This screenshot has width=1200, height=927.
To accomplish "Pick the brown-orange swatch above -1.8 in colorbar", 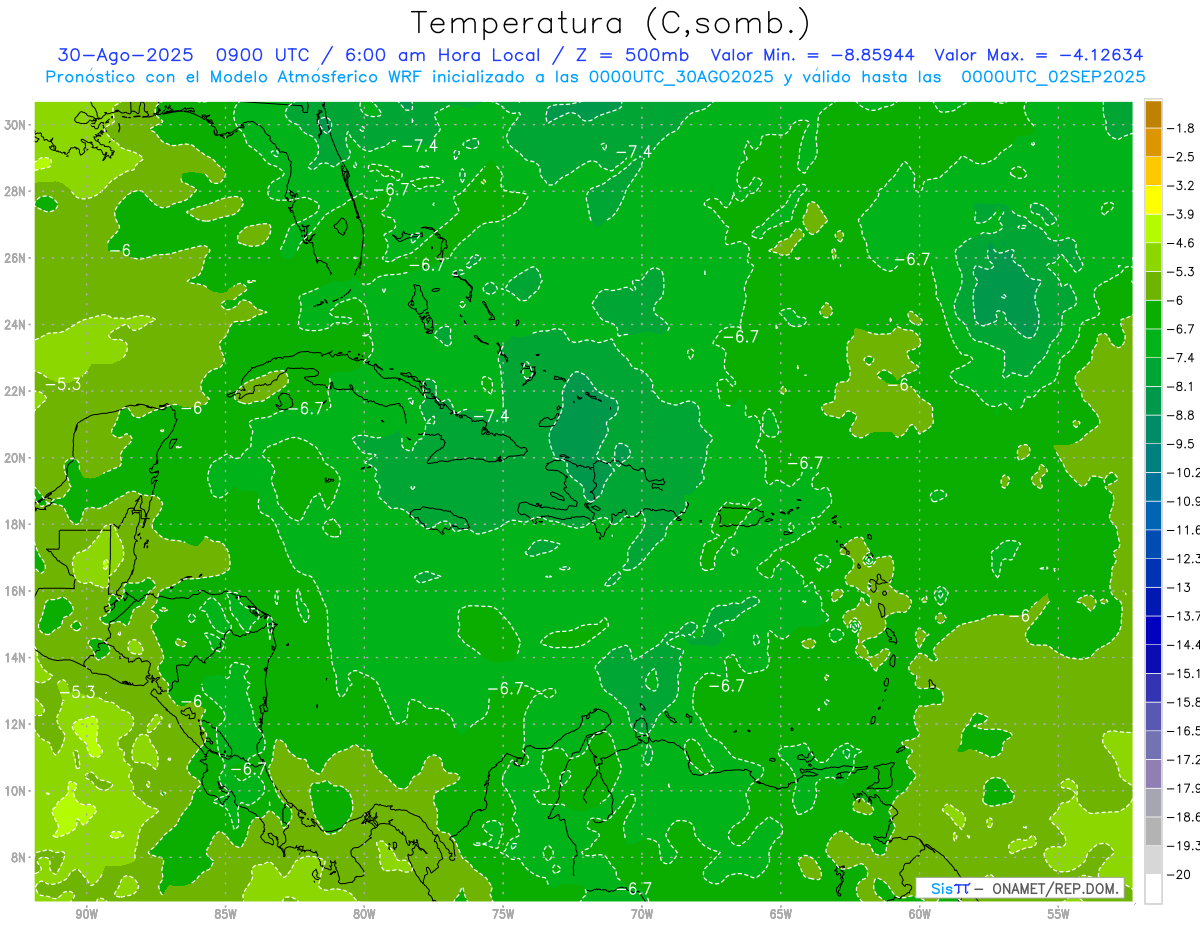I will point(1153,115).
